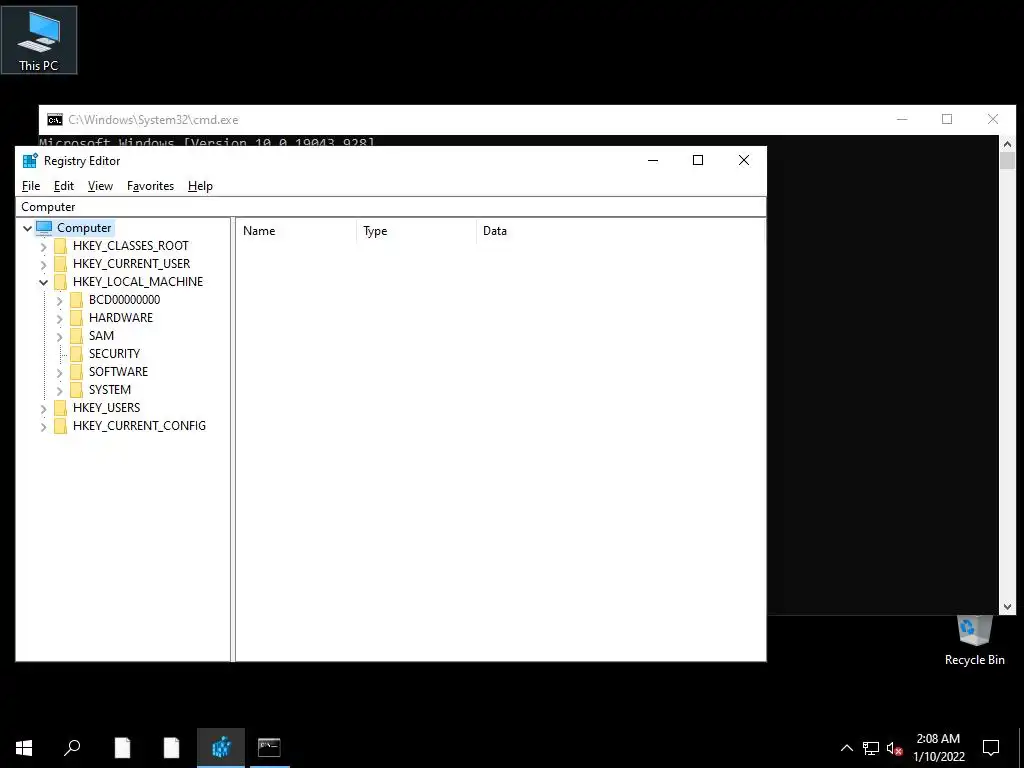Open taskbar search magnifier
Viewport: 1024px width, 768px height.
point(72,748)
